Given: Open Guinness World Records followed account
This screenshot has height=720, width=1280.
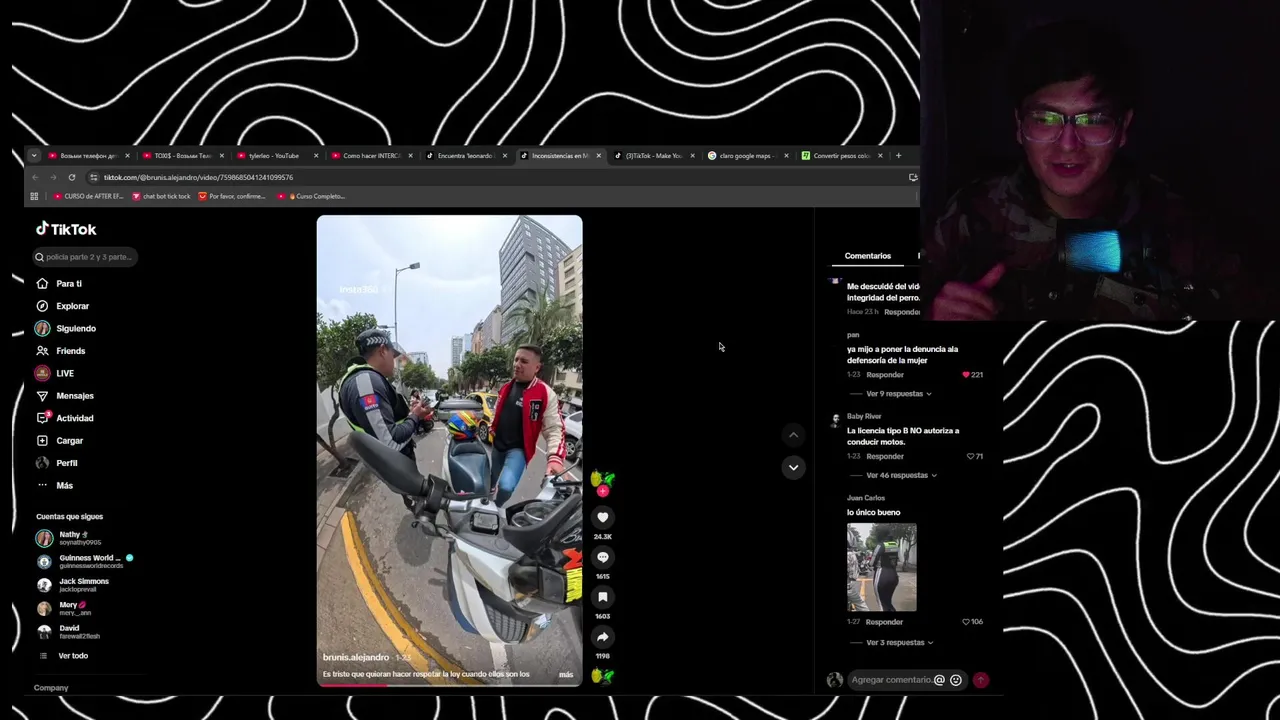Looking at the screenshot, I should click(85, 561).
